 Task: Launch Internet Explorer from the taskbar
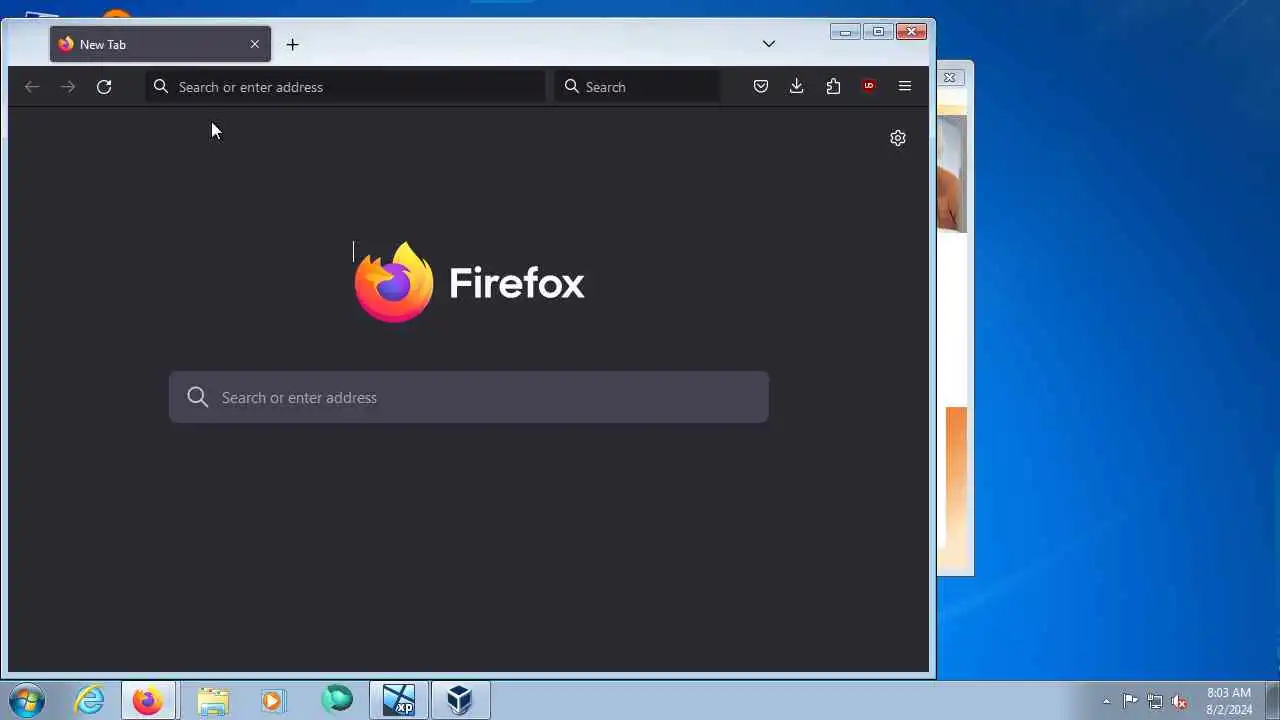pos(90,700)
